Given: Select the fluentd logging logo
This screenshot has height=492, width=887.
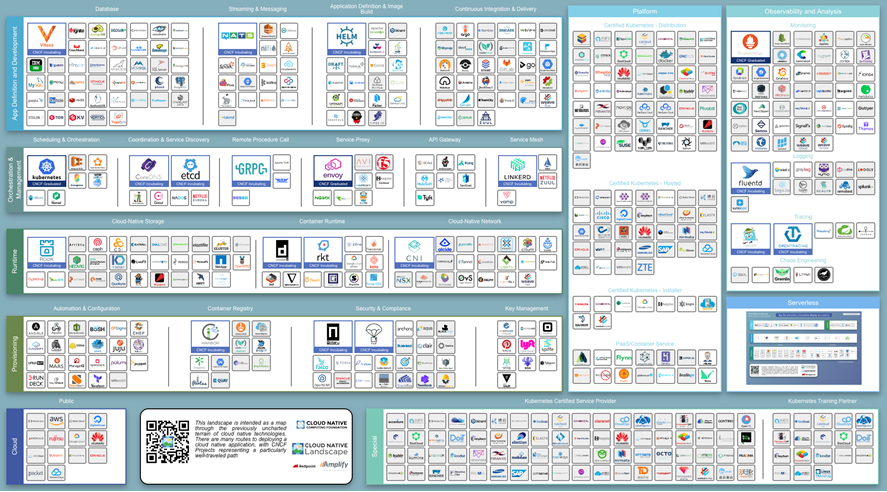Looking at the screenshot, I should pos(750,178).
